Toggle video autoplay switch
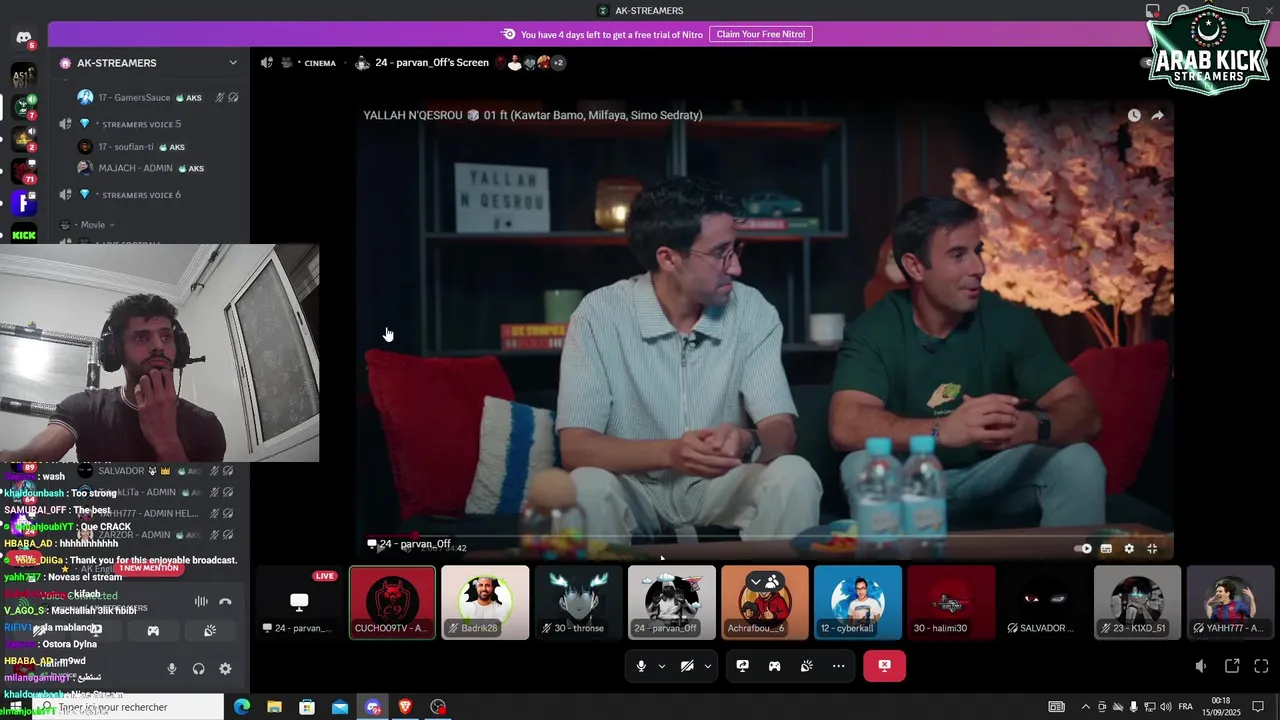This screenshot has width=1280, height=720. pyautogui.click(x=1083, y=548)
